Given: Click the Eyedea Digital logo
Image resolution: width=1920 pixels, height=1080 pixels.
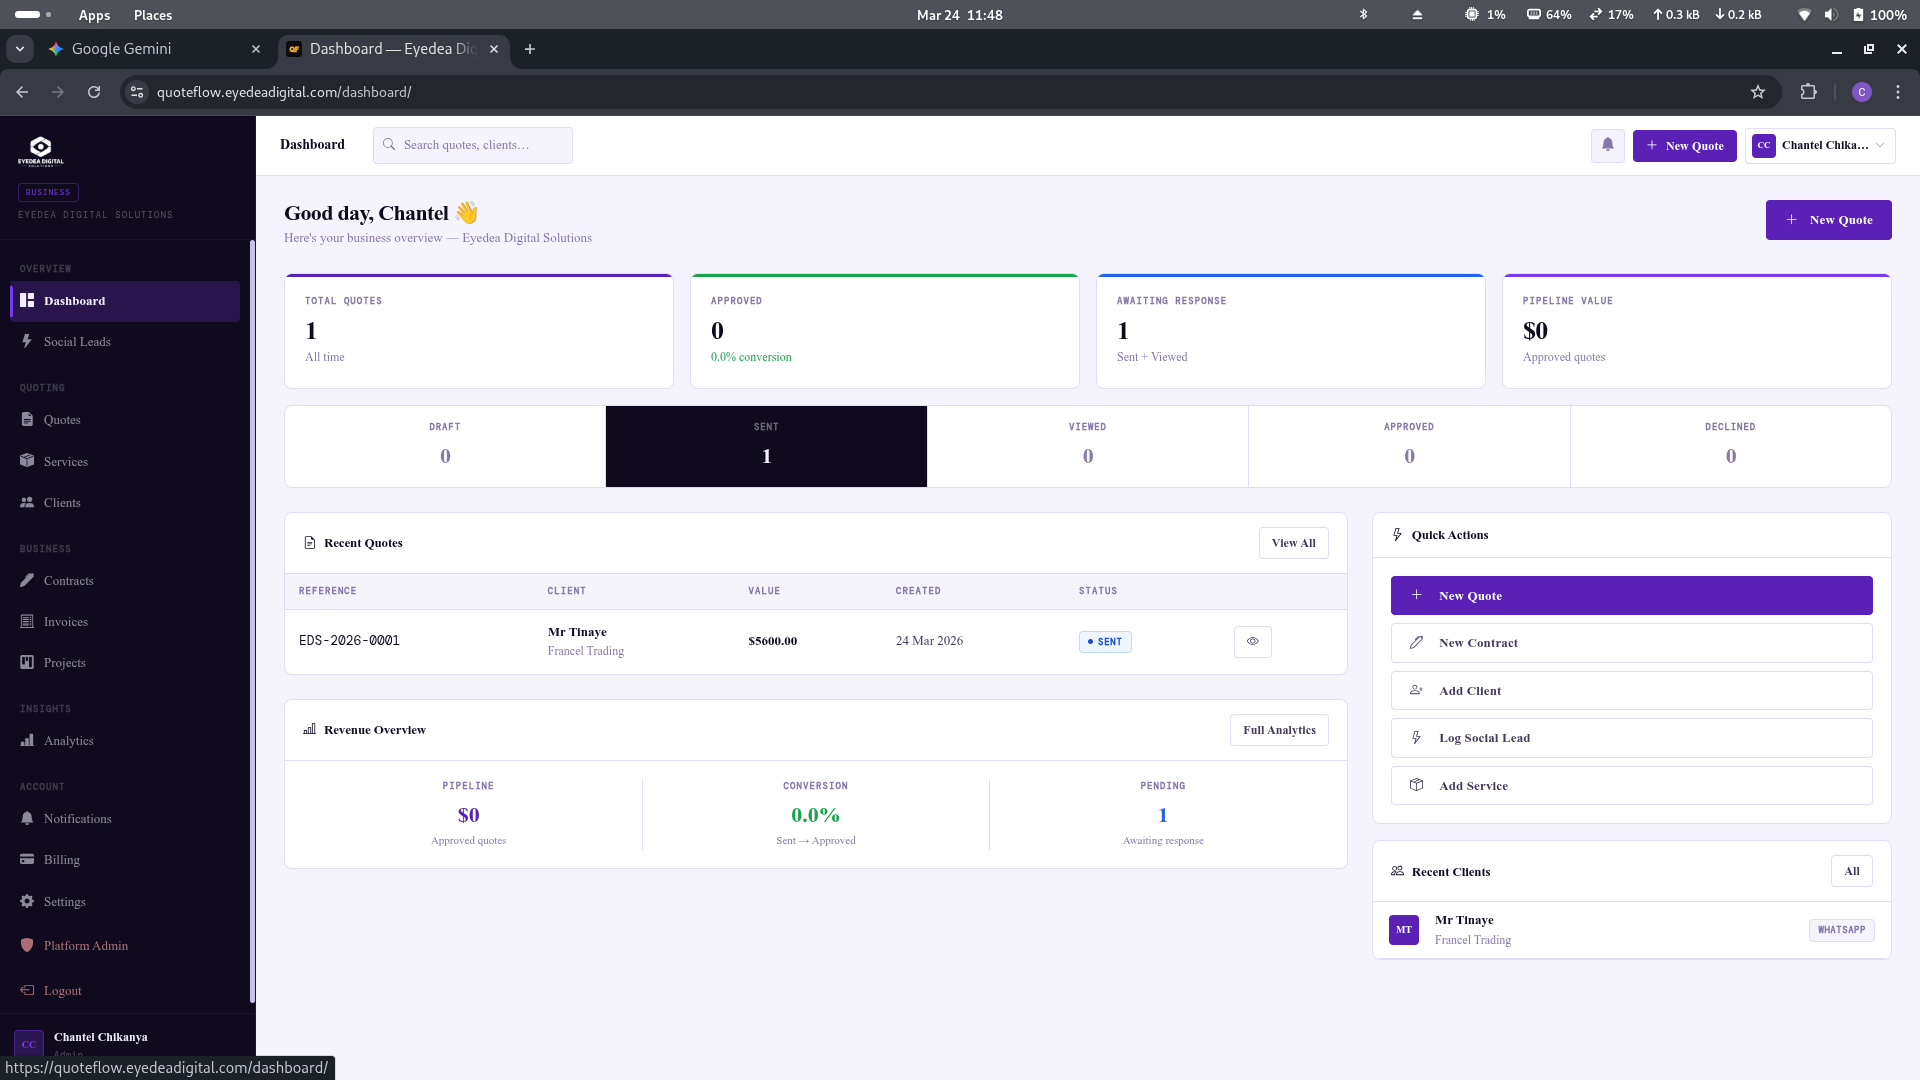Looking at the screenshot, I should pos(41,151).
